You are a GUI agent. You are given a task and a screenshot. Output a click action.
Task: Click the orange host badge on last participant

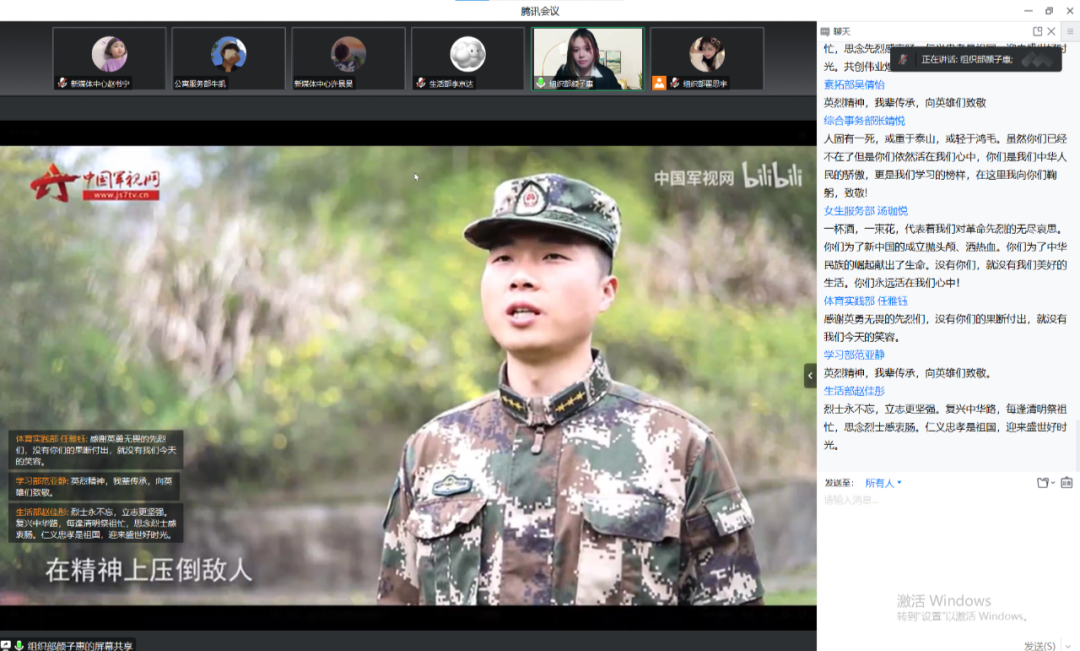[659, 84]
